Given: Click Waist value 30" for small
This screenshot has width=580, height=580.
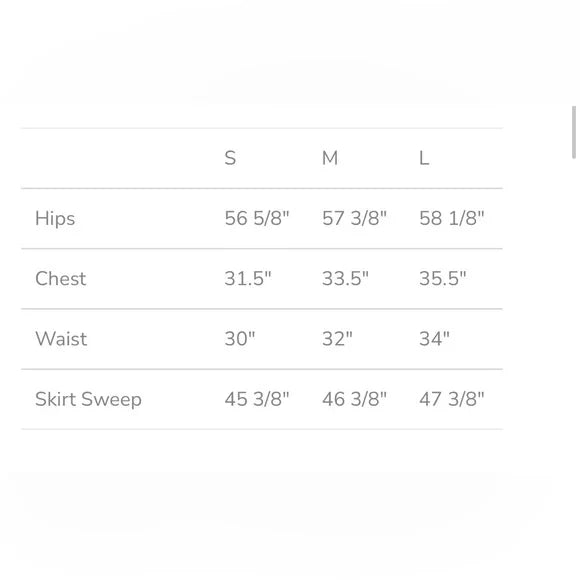Looking at the screenshot, I should point(240,339).
